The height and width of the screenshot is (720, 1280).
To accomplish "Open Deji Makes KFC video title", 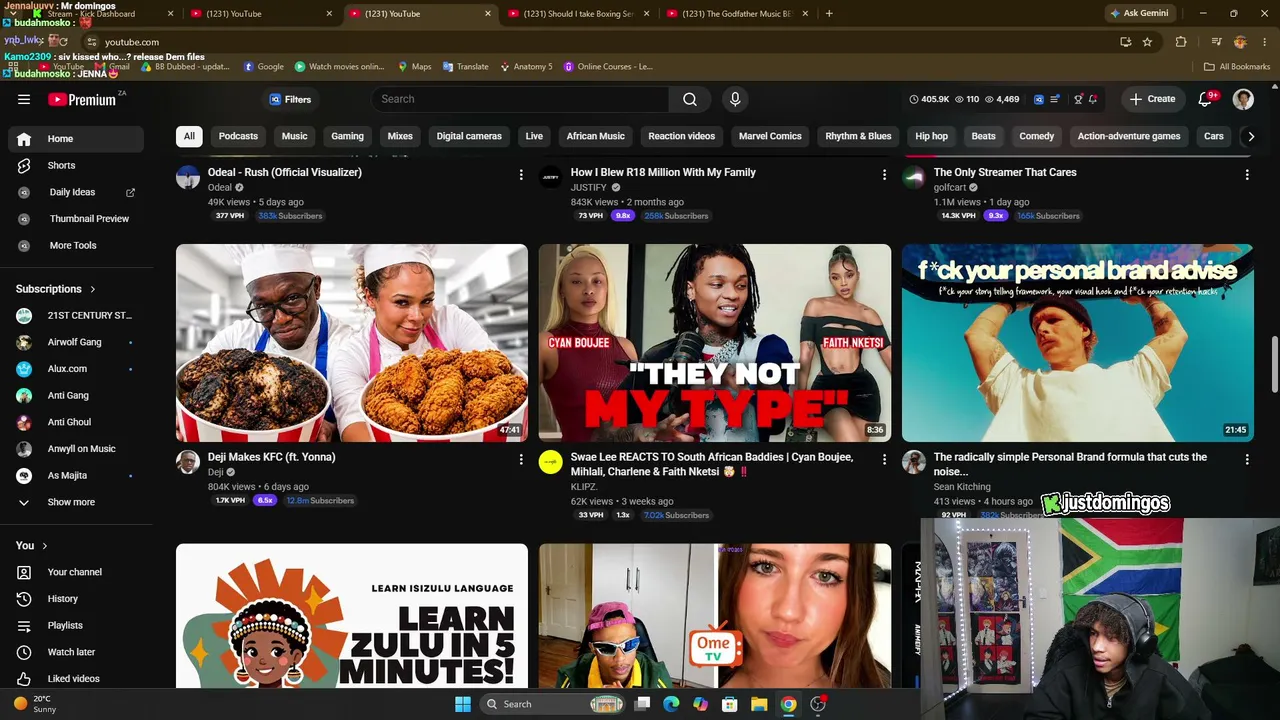I will click(271, 457).
